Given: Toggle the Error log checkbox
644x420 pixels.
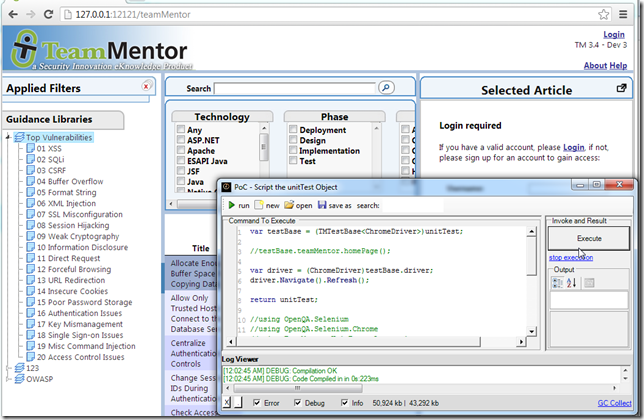Looking at the screenshot, I should 256,402.
